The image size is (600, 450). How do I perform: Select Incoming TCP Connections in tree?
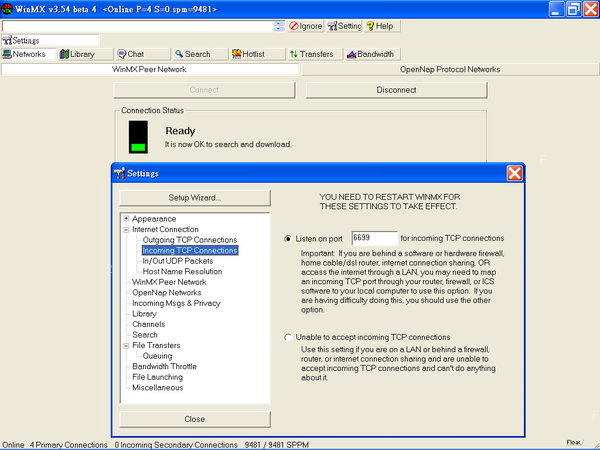pos(190,250)
